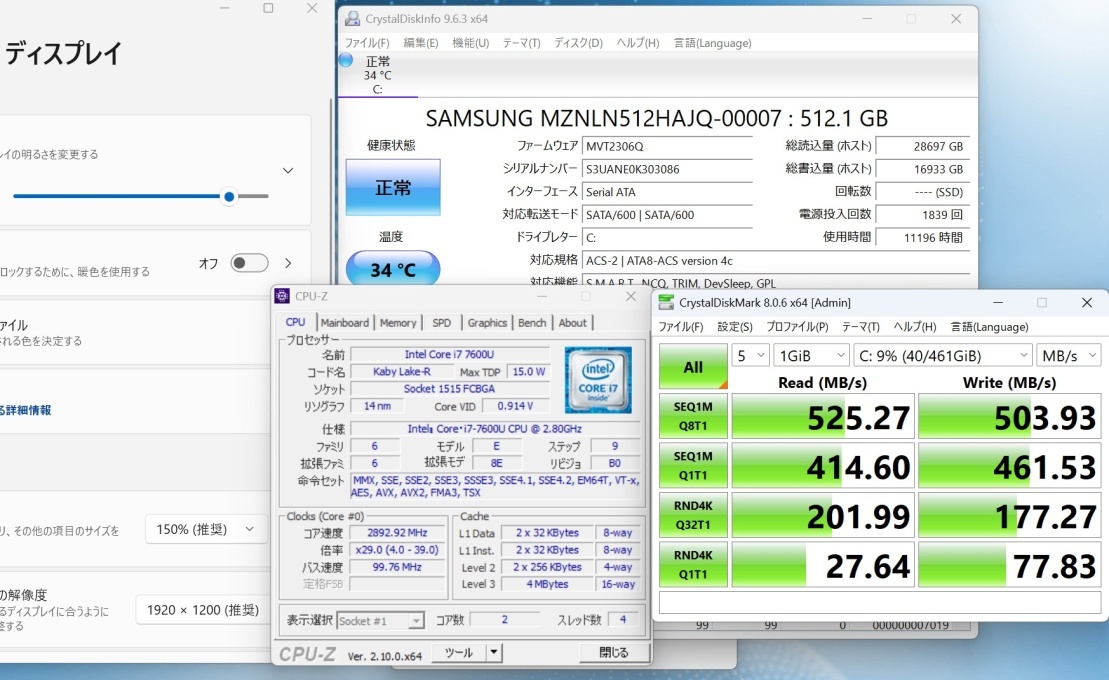This screenshot has width=1109, height=680.
Task: Select the C: drive tab in CrystalDiskInfo
Action: click(x=378, y=75)
